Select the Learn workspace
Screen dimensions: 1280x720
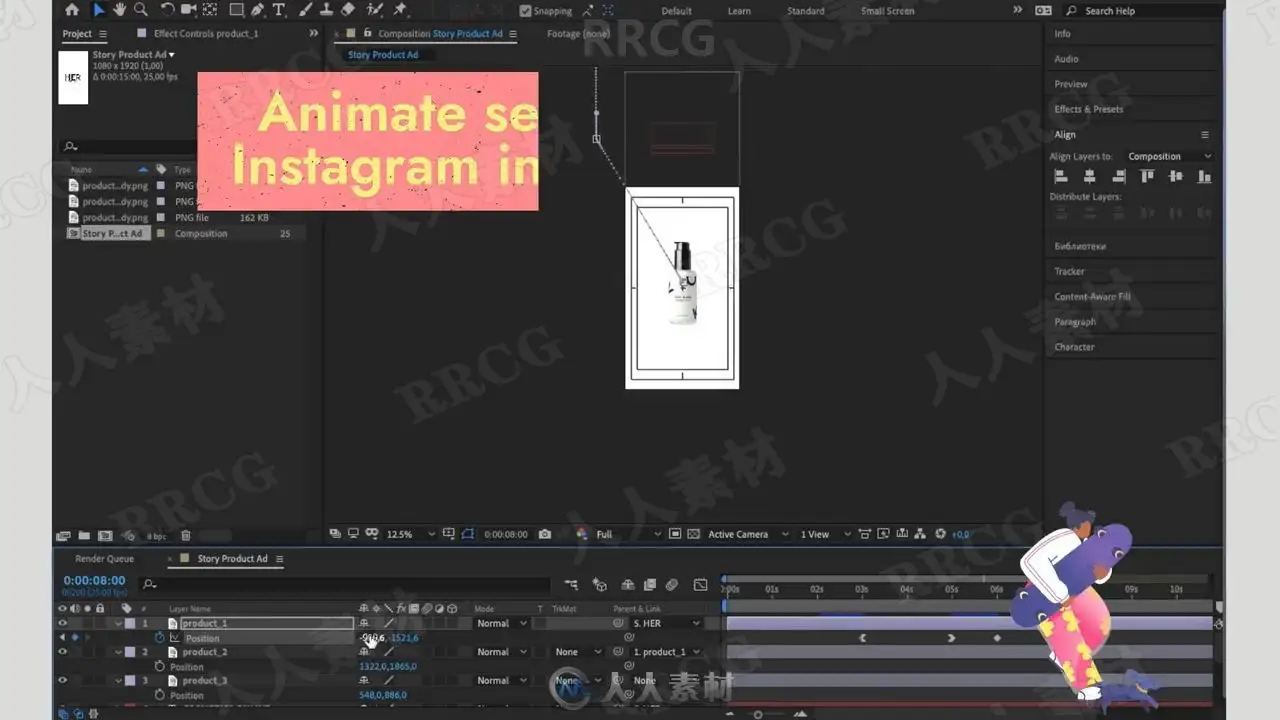coord(739,11)
